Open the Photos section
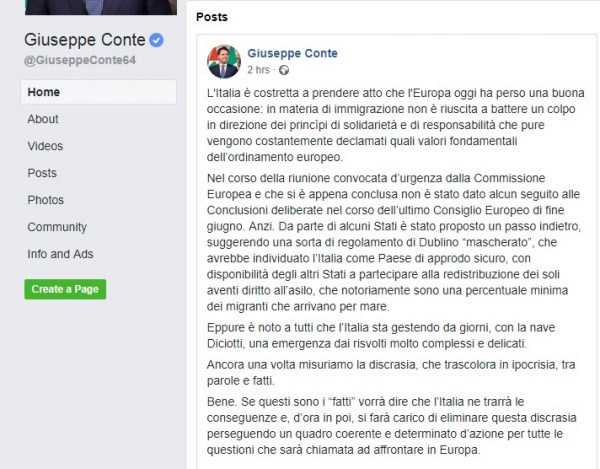 tap(45, 200)
